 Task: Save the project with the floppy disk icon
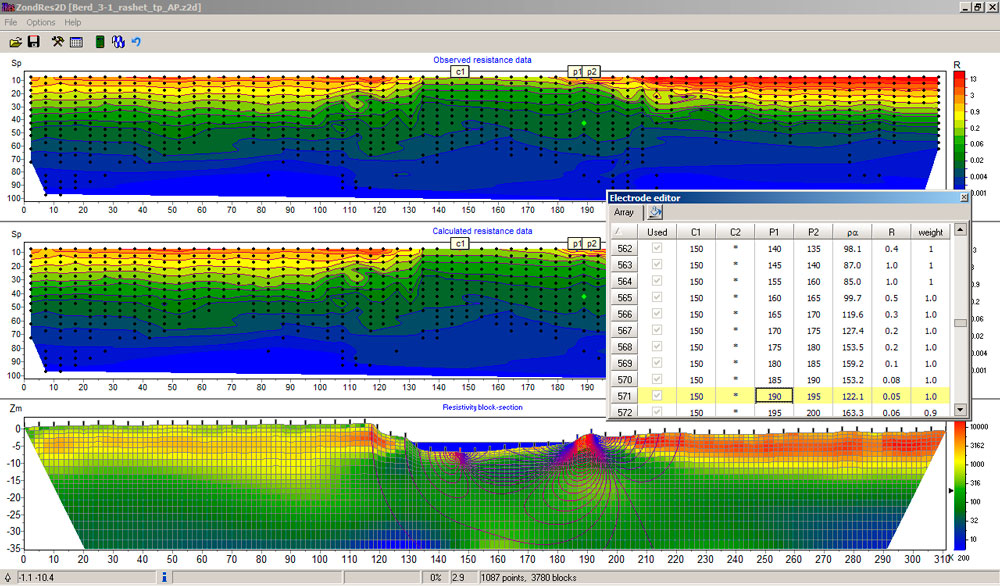pos(33,42)
